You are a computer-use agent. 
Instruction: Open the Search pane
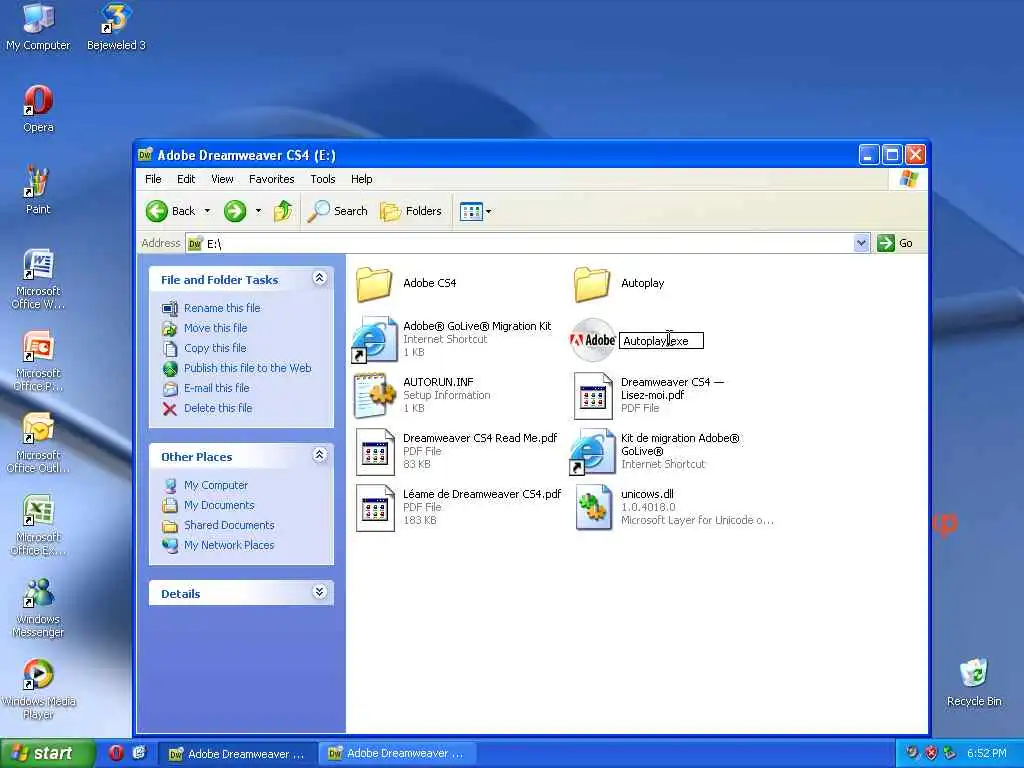tap(338, 211)
